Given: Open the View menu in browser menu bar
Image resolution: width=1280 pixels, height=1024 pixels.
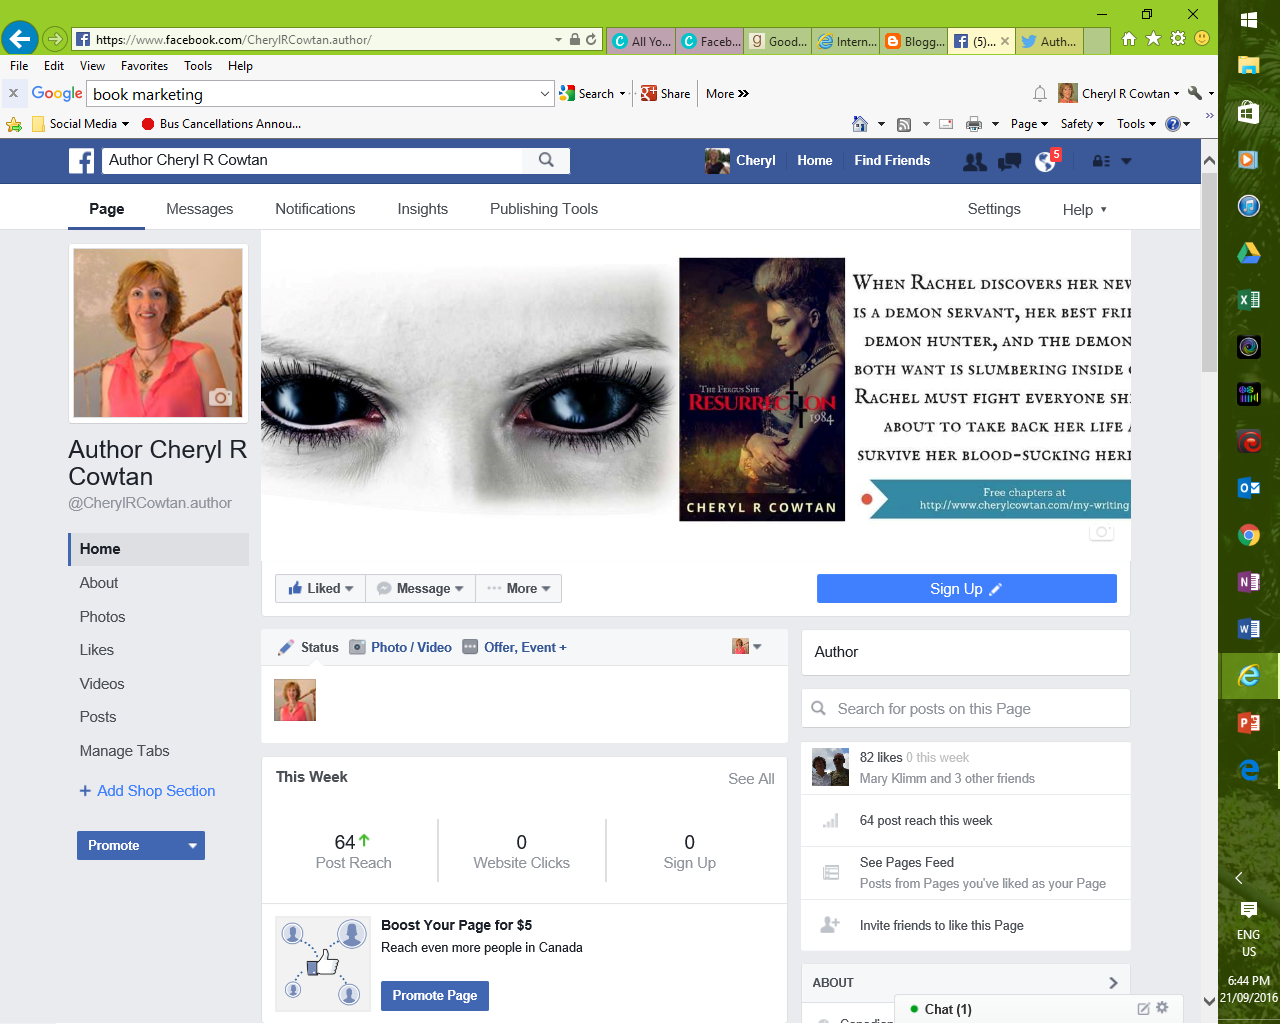Looking at the screenshot, I should point(92,66).
